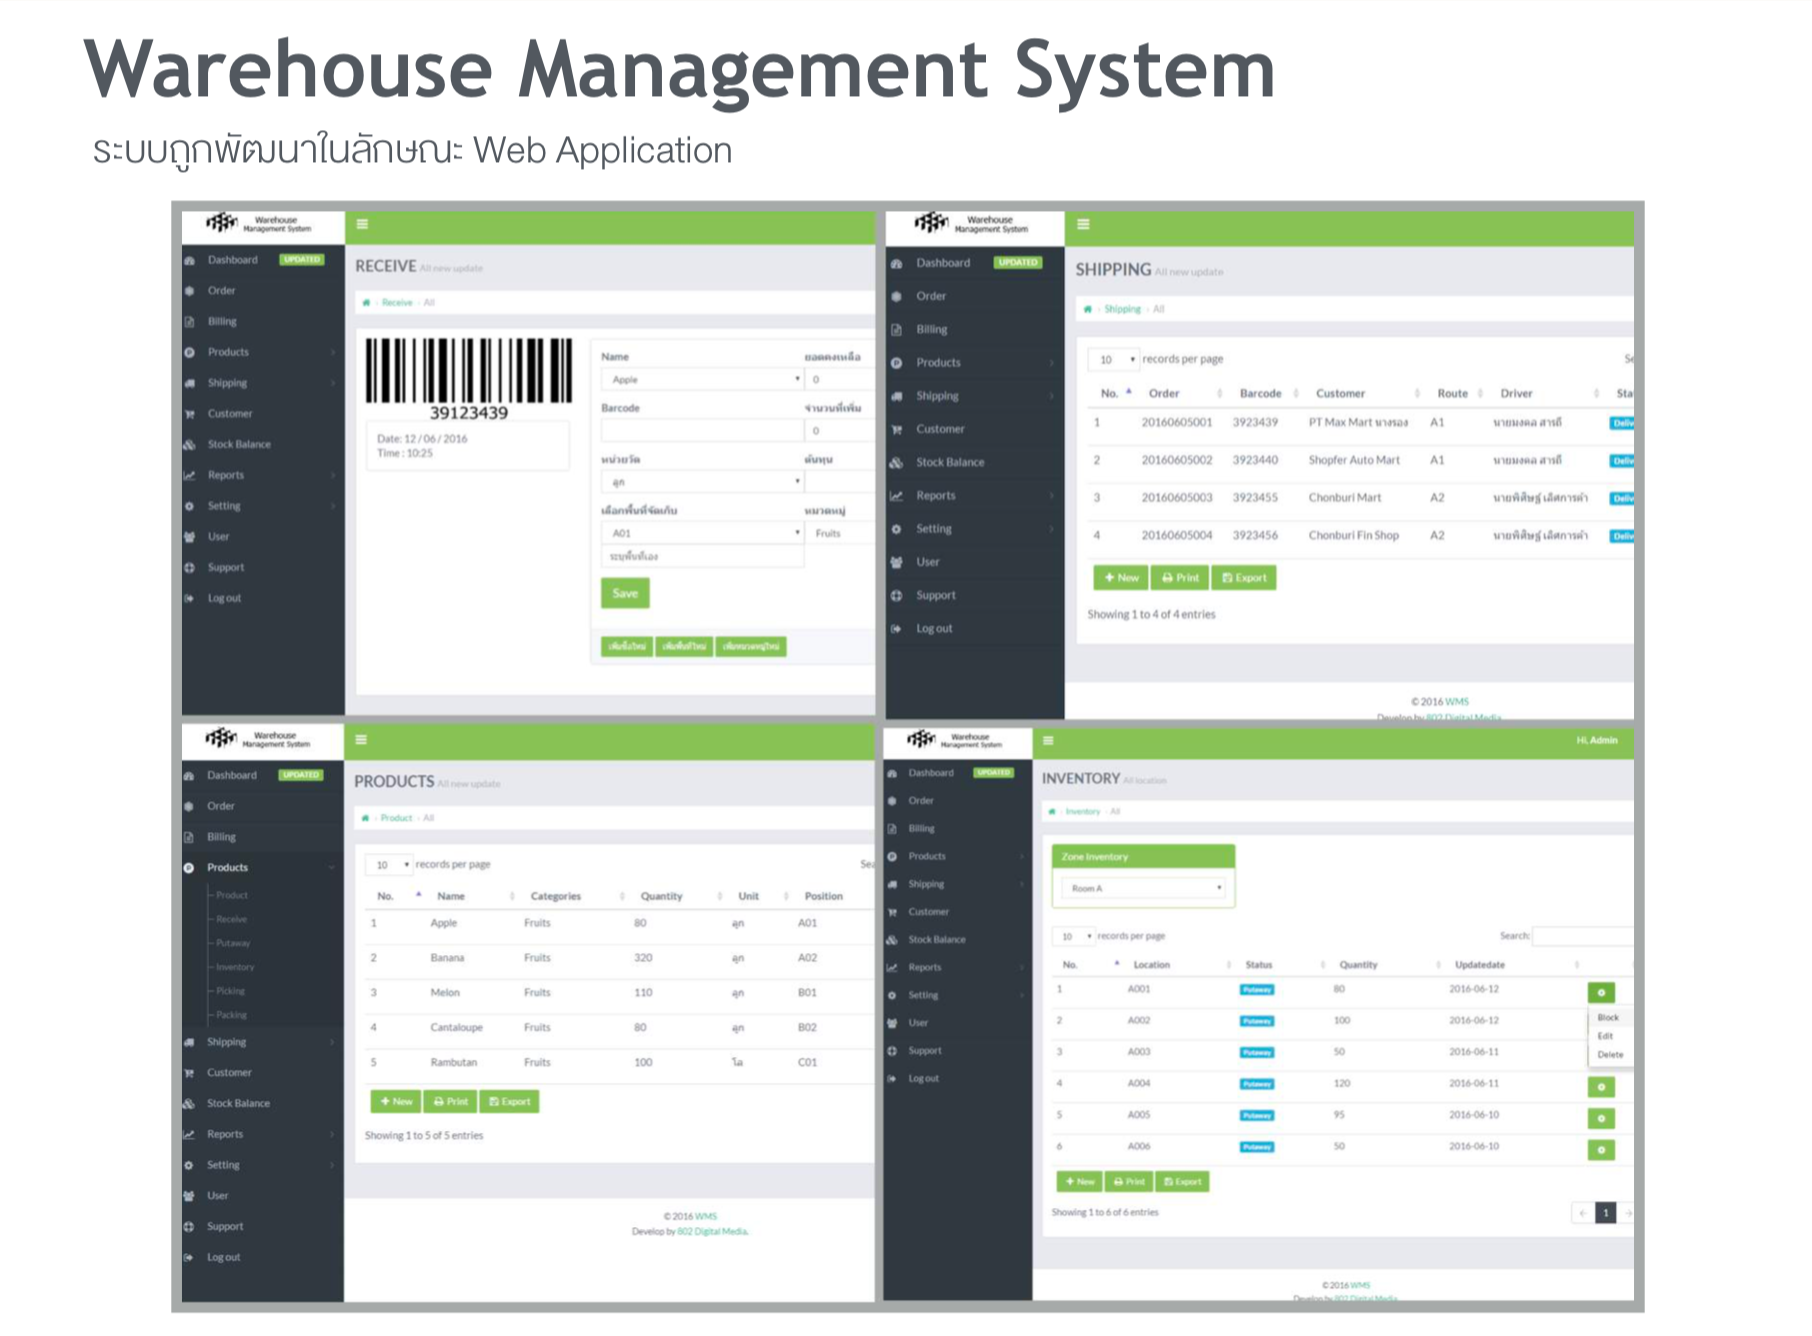Image resolution: width=1812 pixels, height=1336 pixels.
Task: Click the Export button on the SHIPPING screen
Action: [1243, 578]
